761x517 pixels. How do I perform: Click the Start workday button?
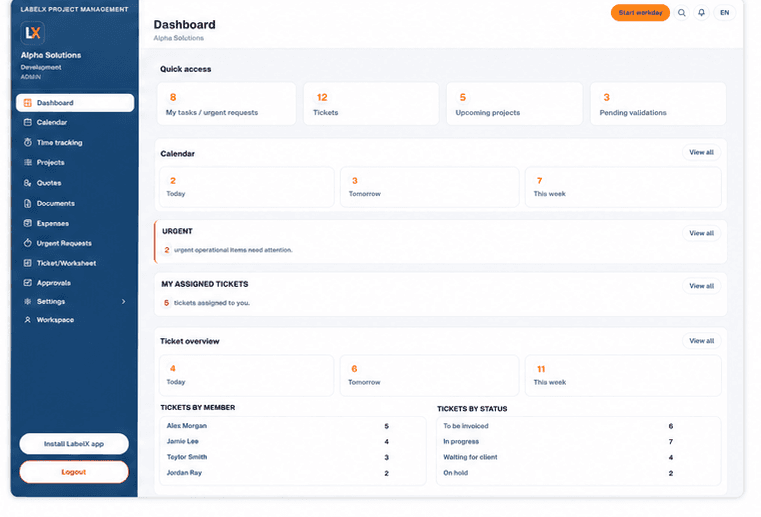tap(640, 13)
